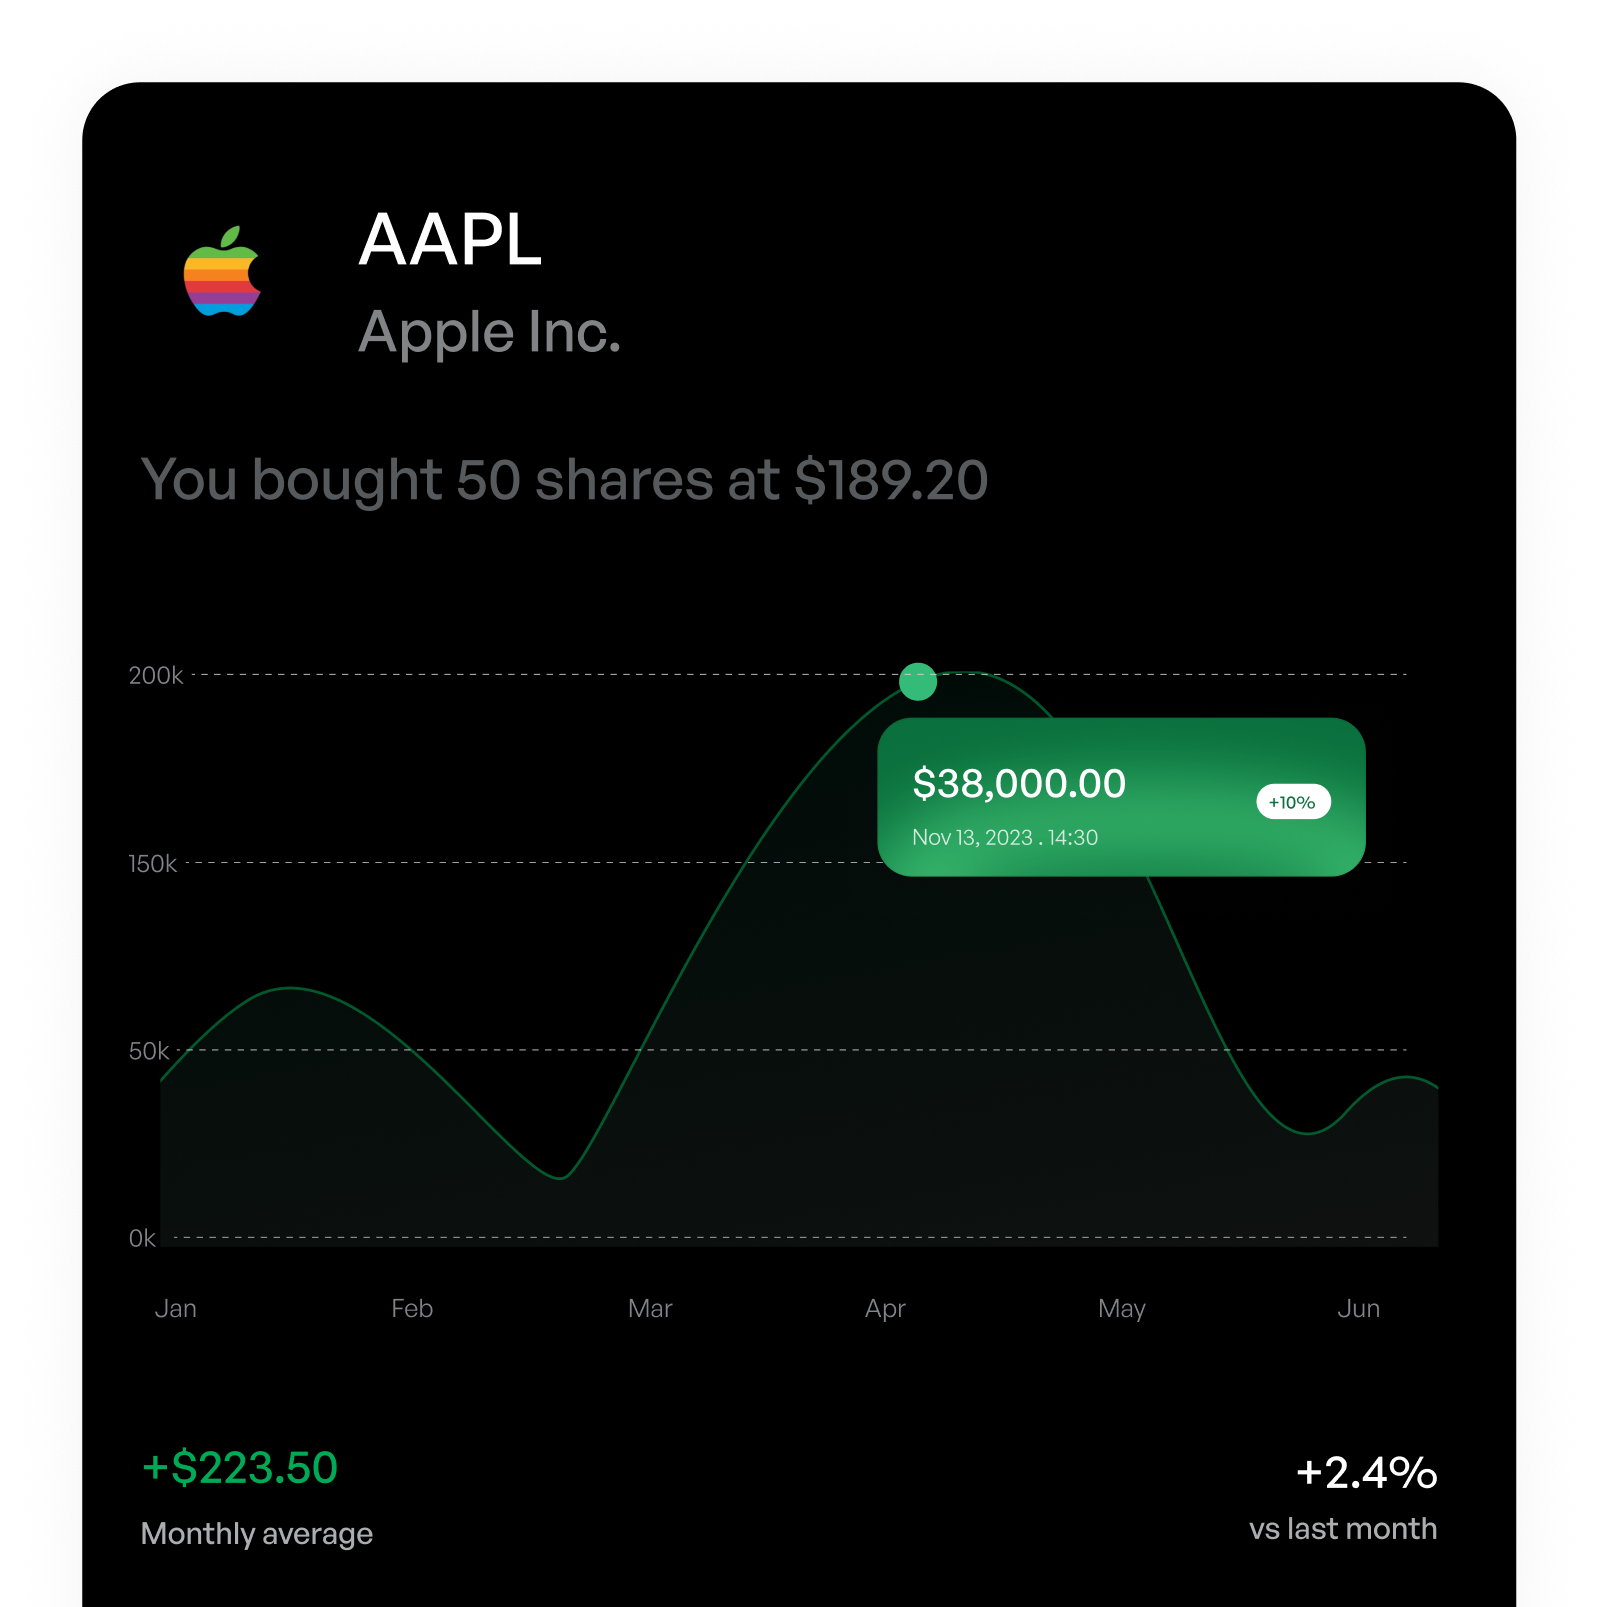This screenshot has width=1599, height=1607.
Task: Click the +2.4% vs last month figure
Action: click(1366, 1473)
